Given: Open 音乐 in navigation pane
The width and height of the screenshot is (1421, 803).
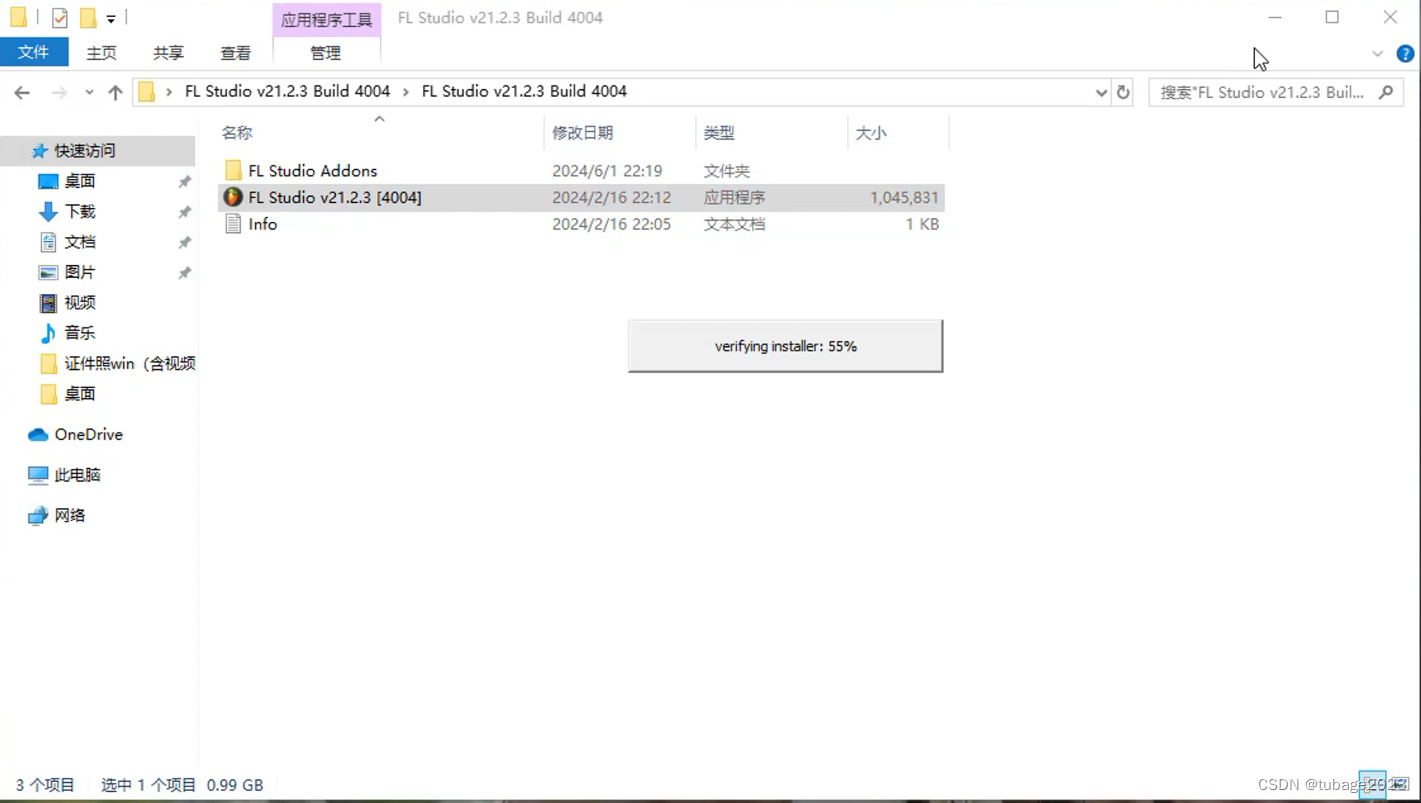Looking at the screenshot, I should coord(80,332).
